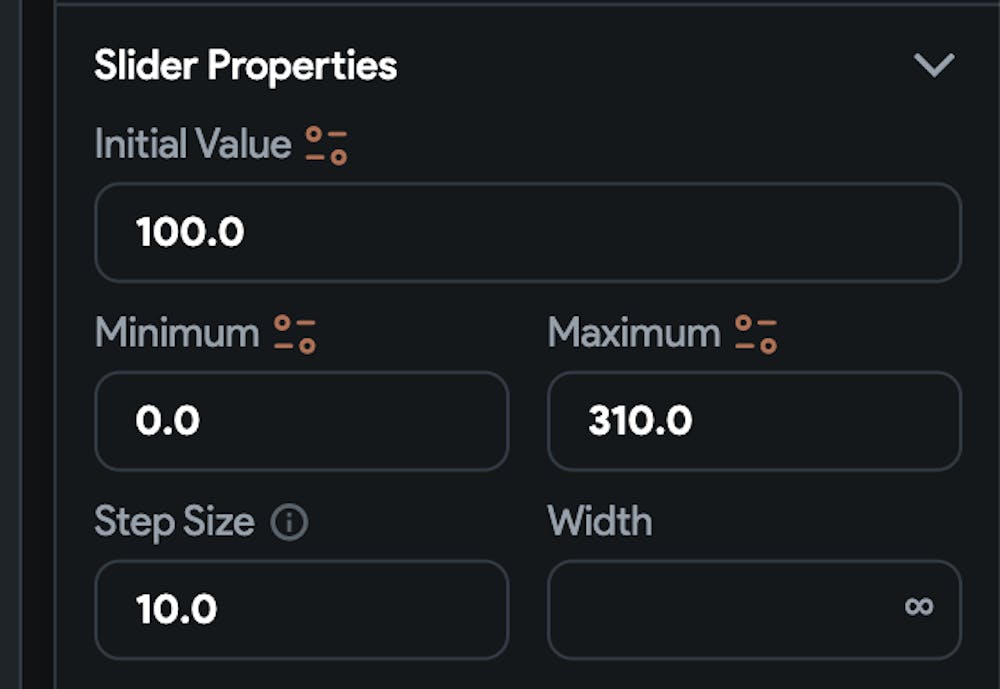The height and width of the screenshot is (689, 1000).
Task: Click the Initial Value field showing 100.0
Action: pos(527,232)
